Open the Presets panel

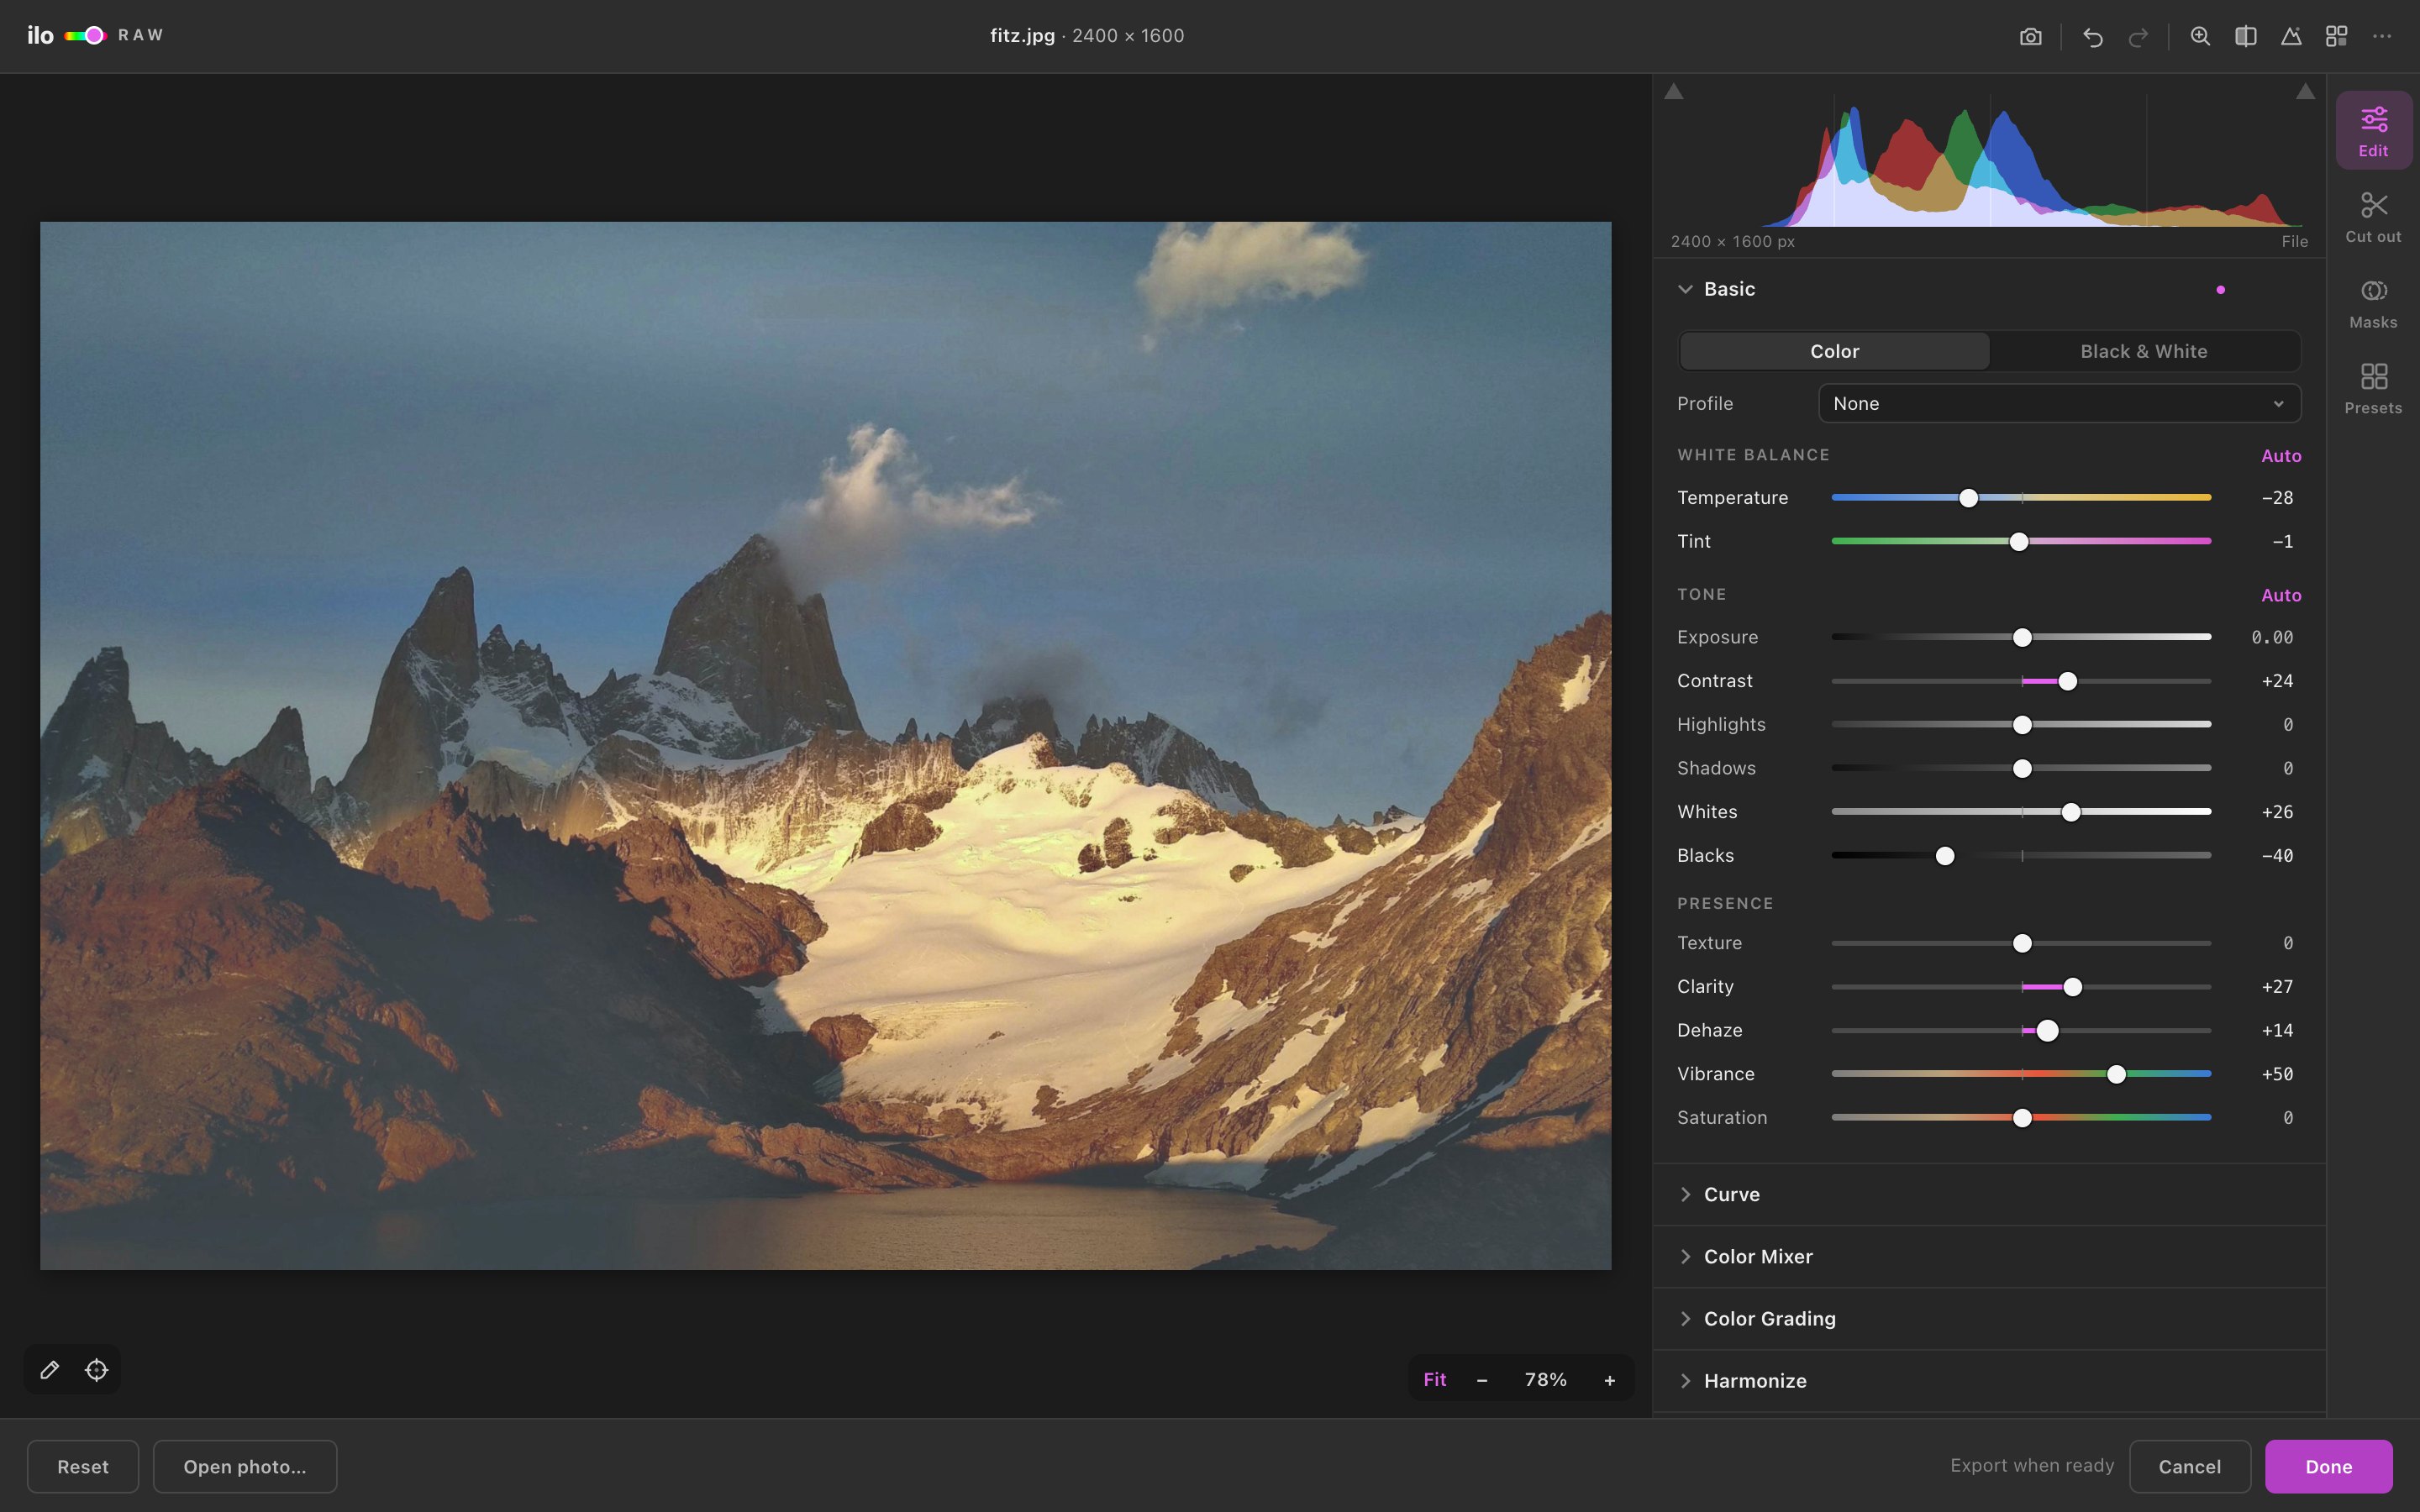(2373, 389)
